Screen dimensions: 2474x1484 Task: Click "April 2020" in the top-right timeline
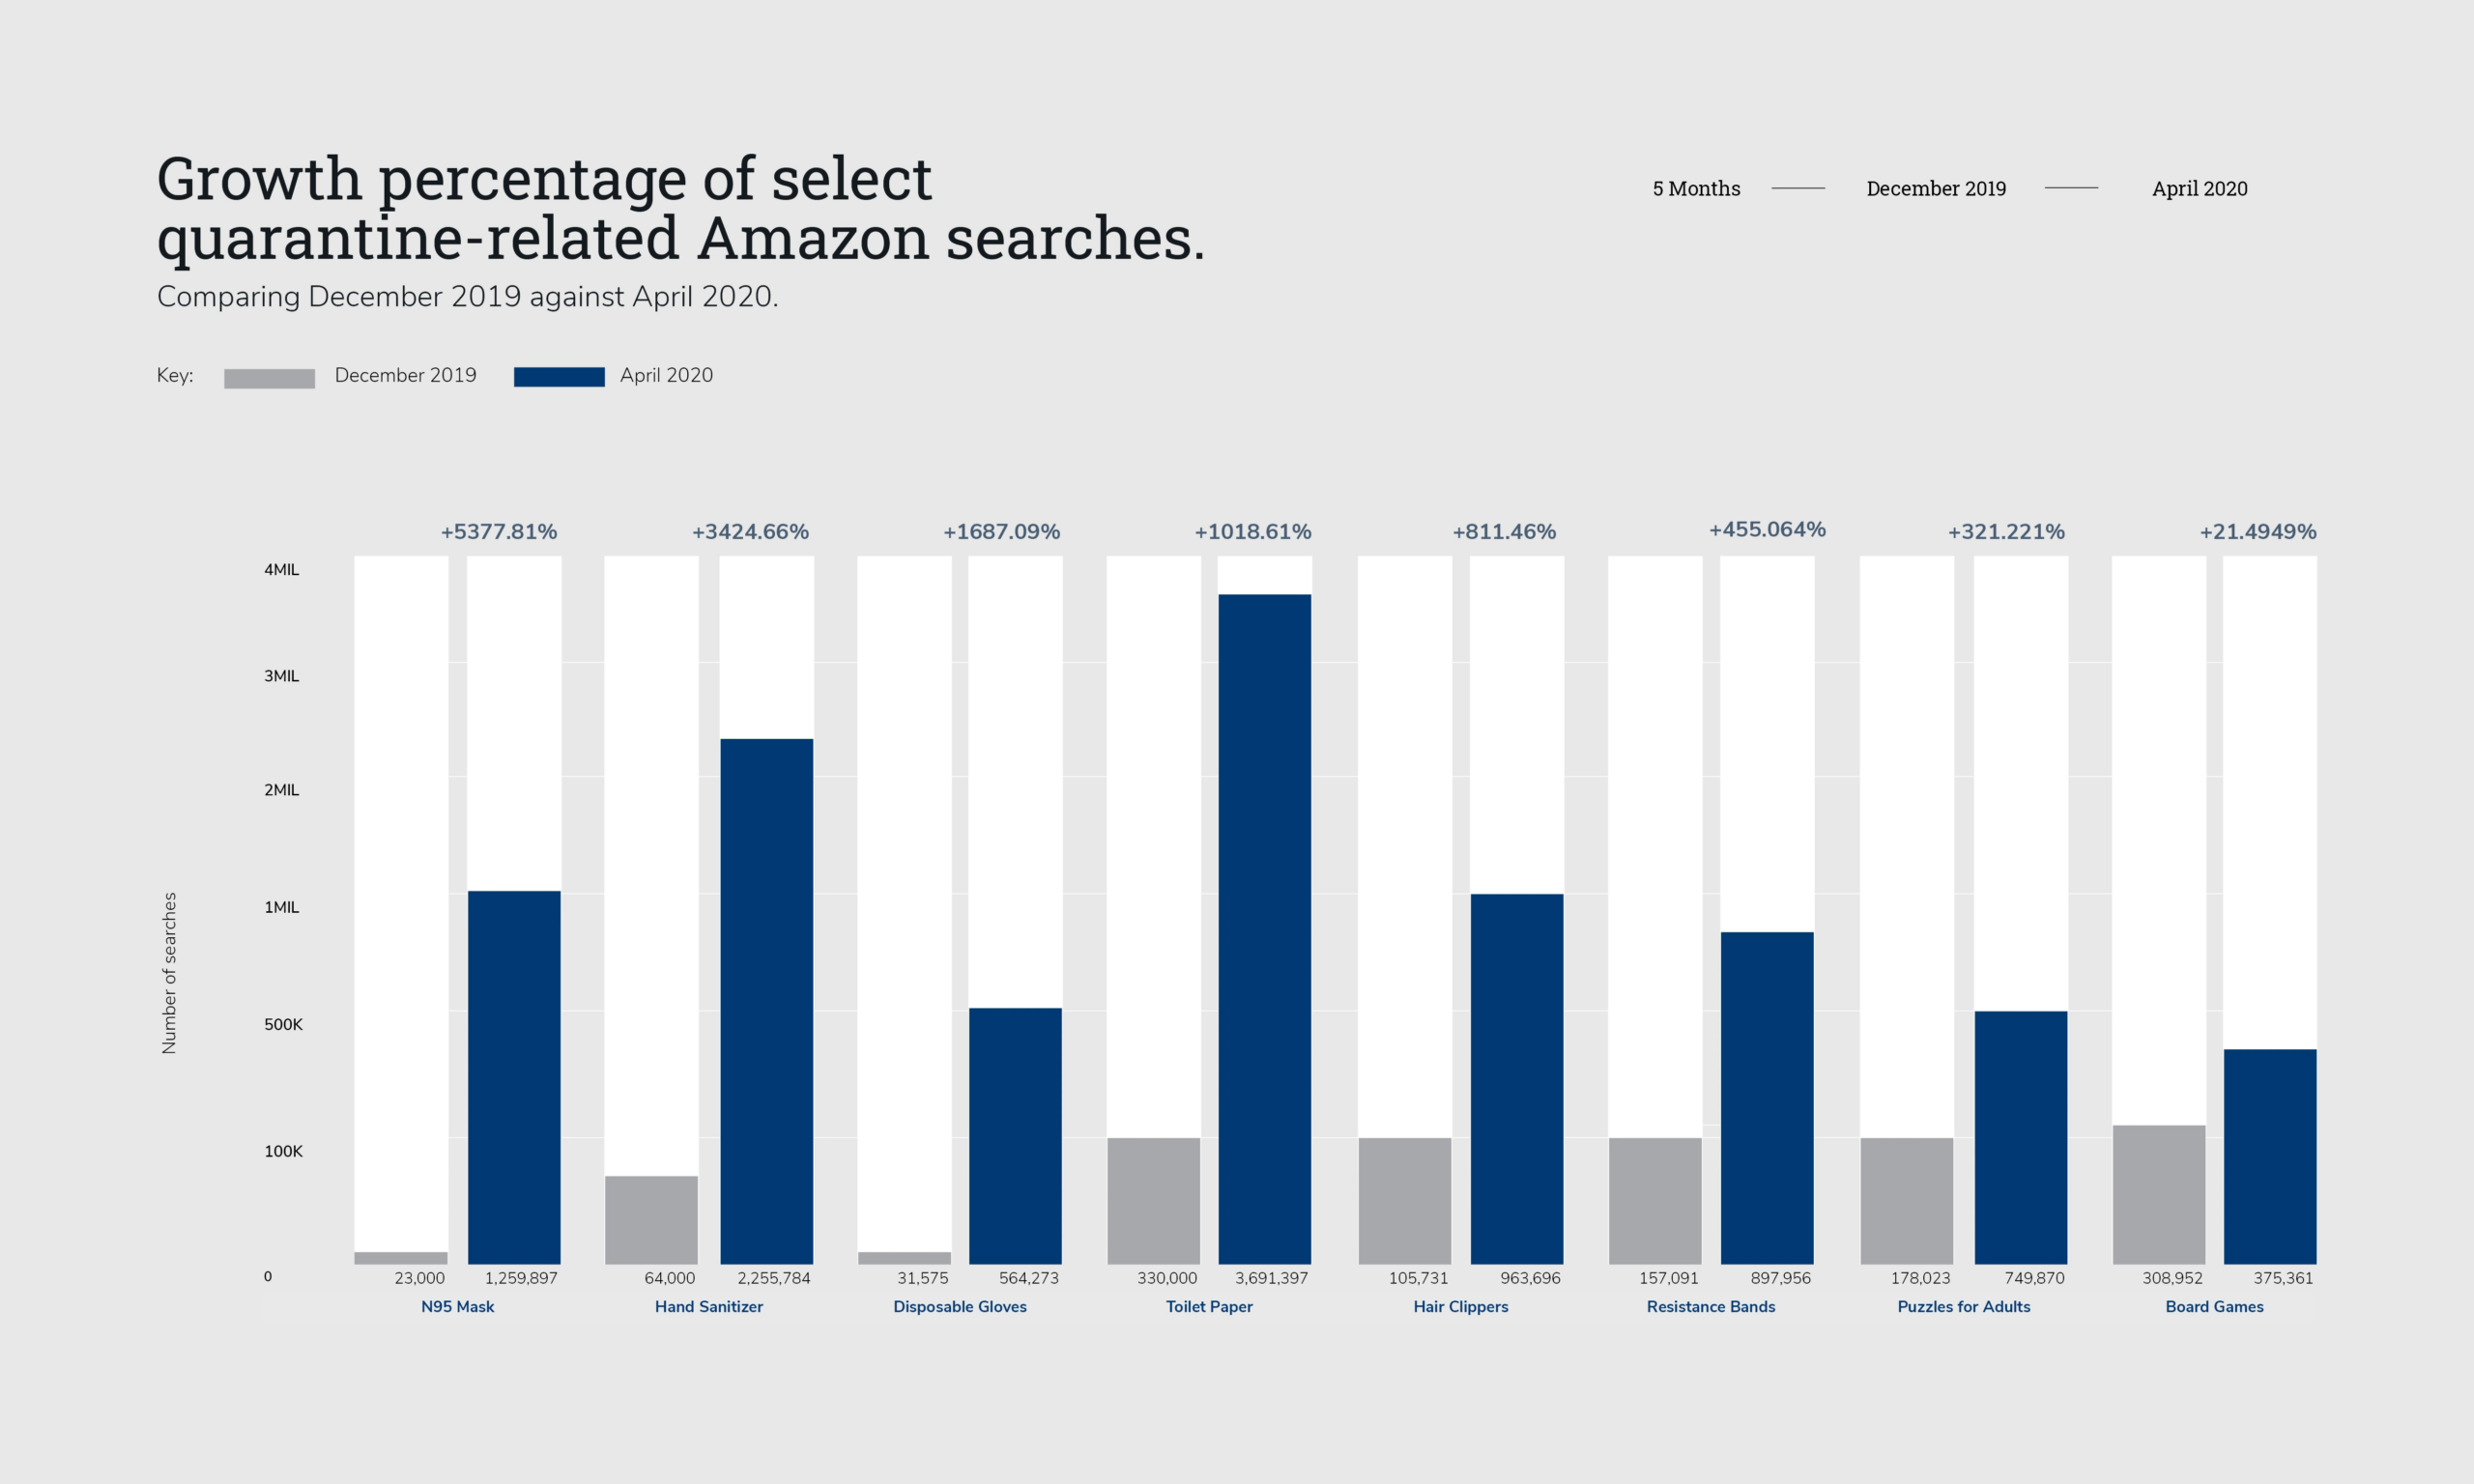[x=2199, y=189]
